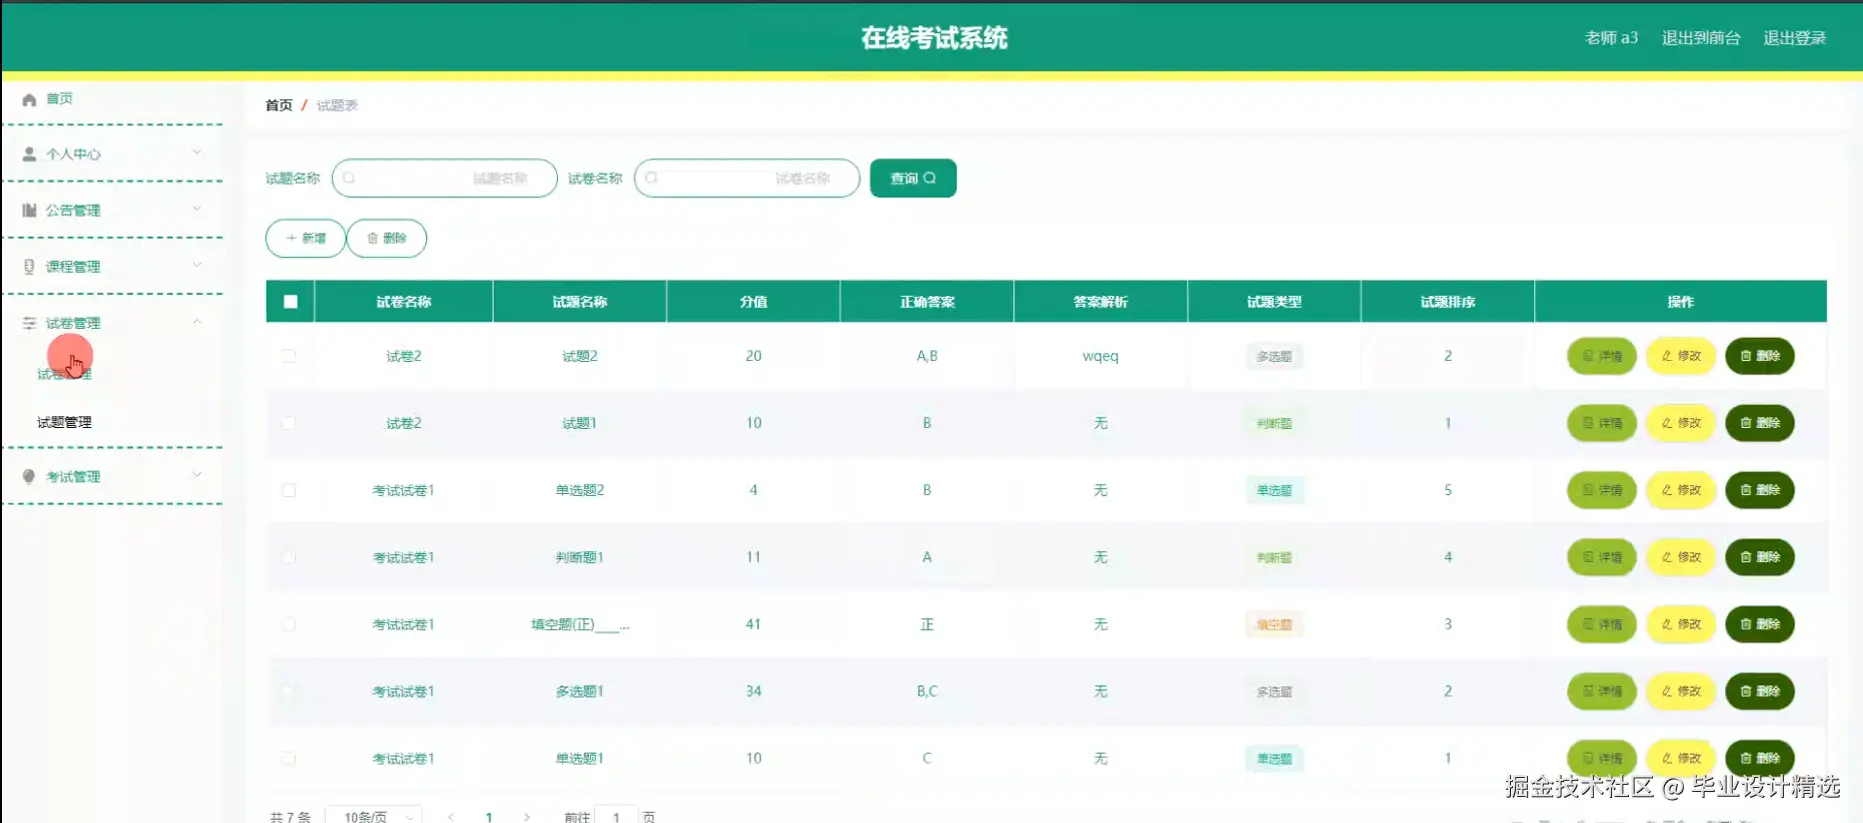Open 个人中心 in the sidebar
The image size is (1863, 823).
tap(73, 154)
